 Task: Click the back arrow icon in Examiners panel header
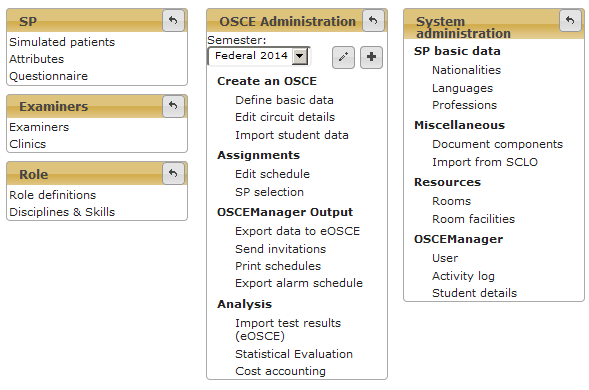coord(173,106)
